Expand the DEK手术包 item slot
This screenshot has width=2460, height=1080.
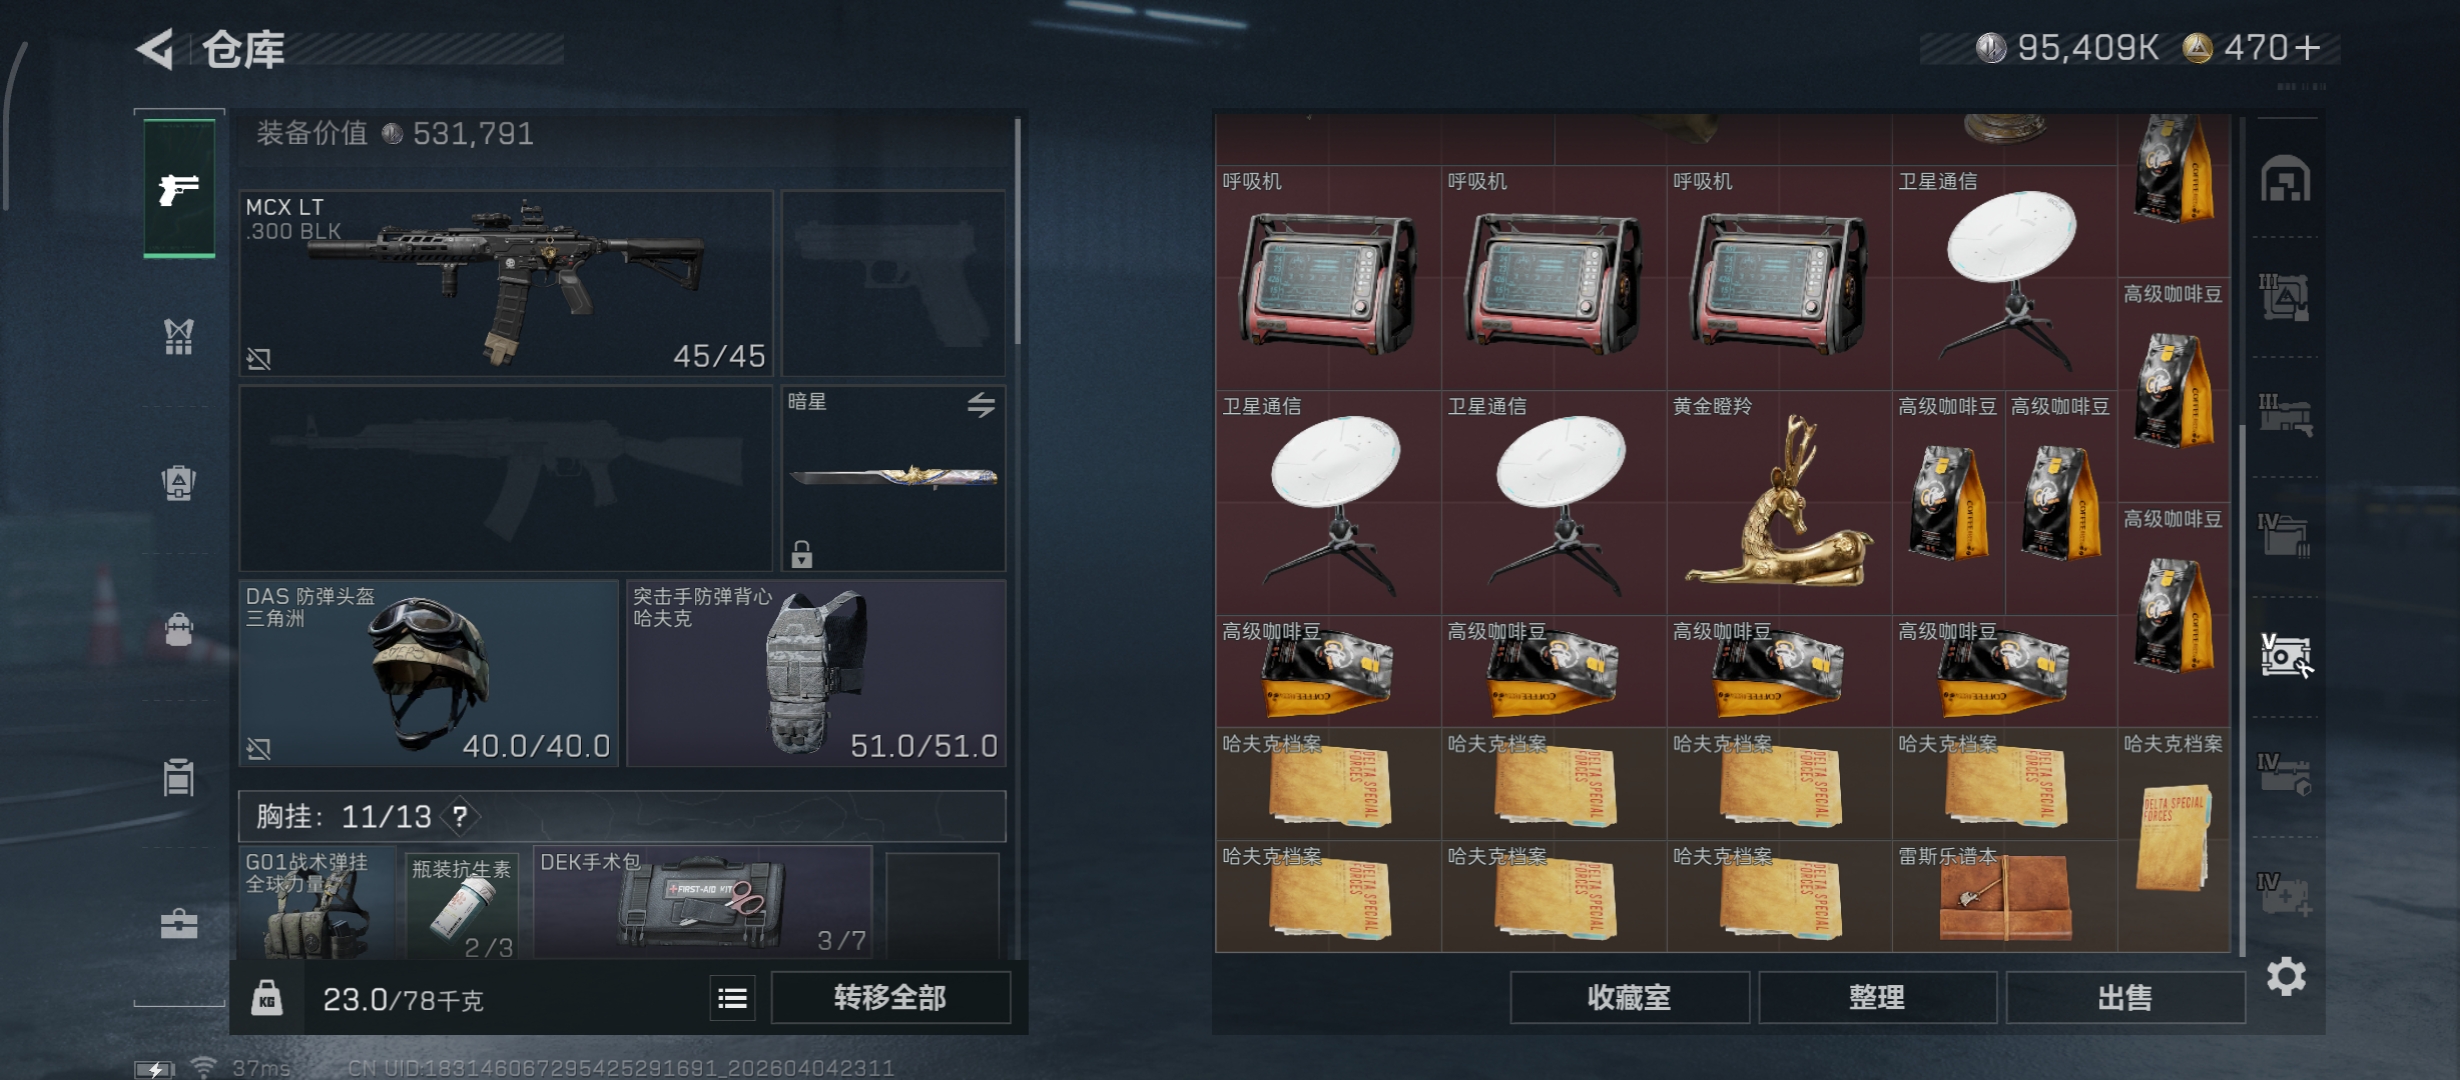(x=703, y=903)
